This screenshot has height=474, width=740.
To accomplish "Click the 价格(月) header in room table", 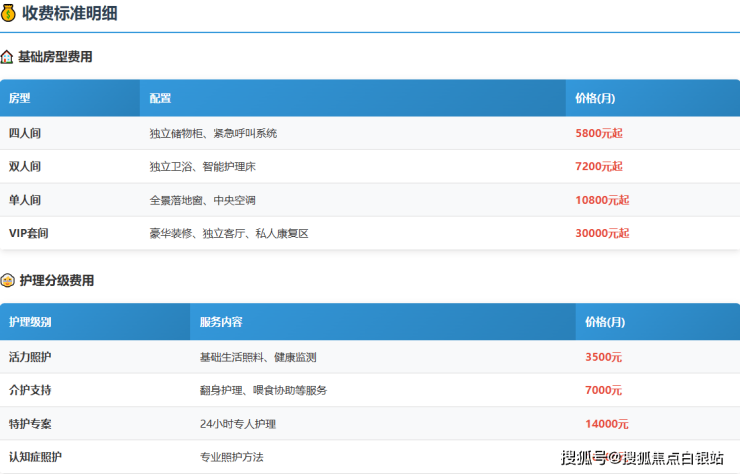I will [595, 98].
